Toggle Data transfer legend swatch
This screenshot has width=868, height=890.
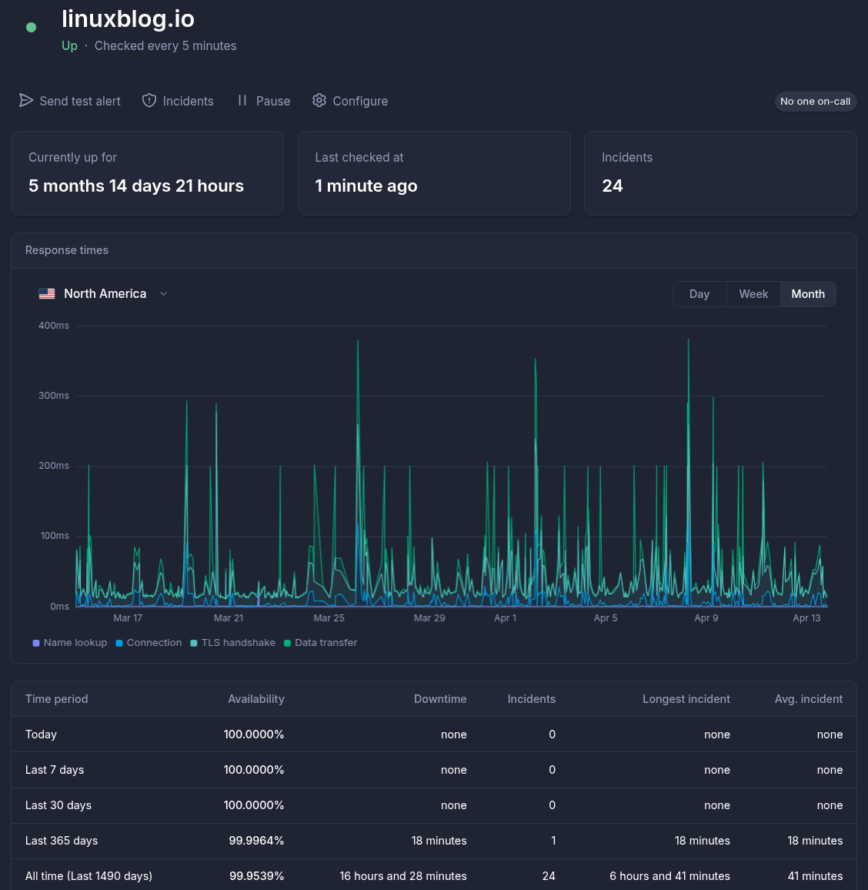click(x=287, y=643)
